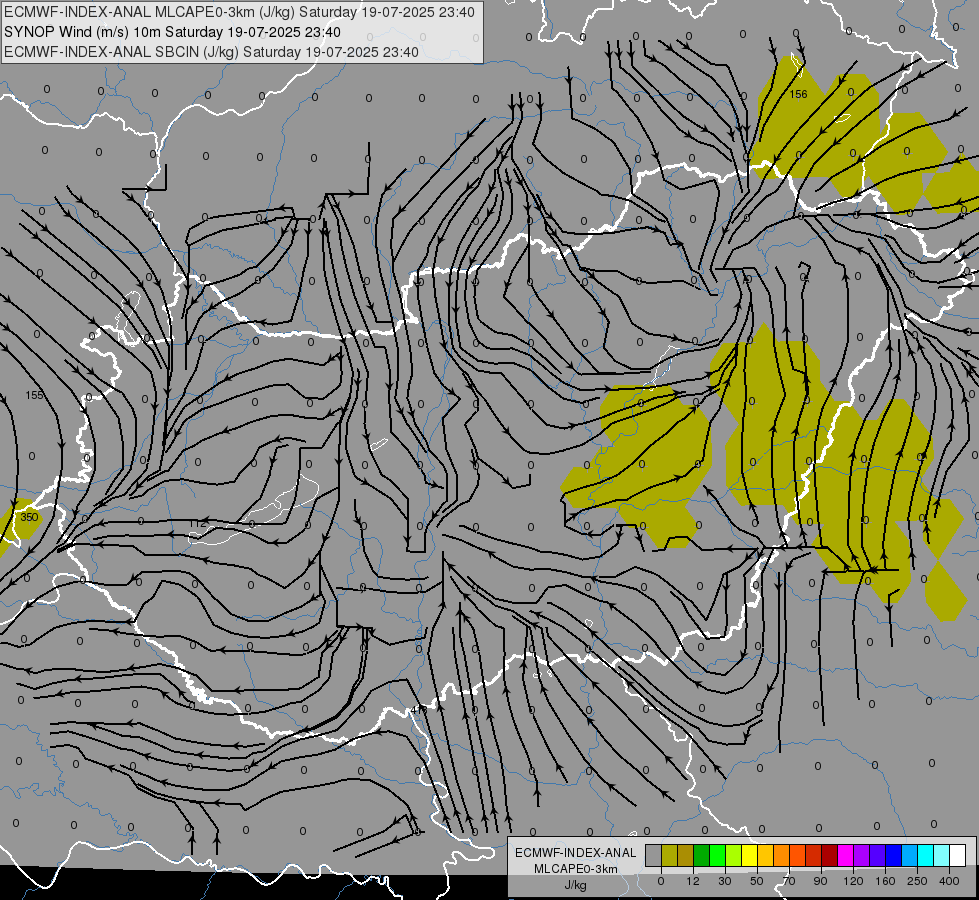Click the legend tick label 70
The width and height of the screenshot is (979, 900).
pos(789,881)
